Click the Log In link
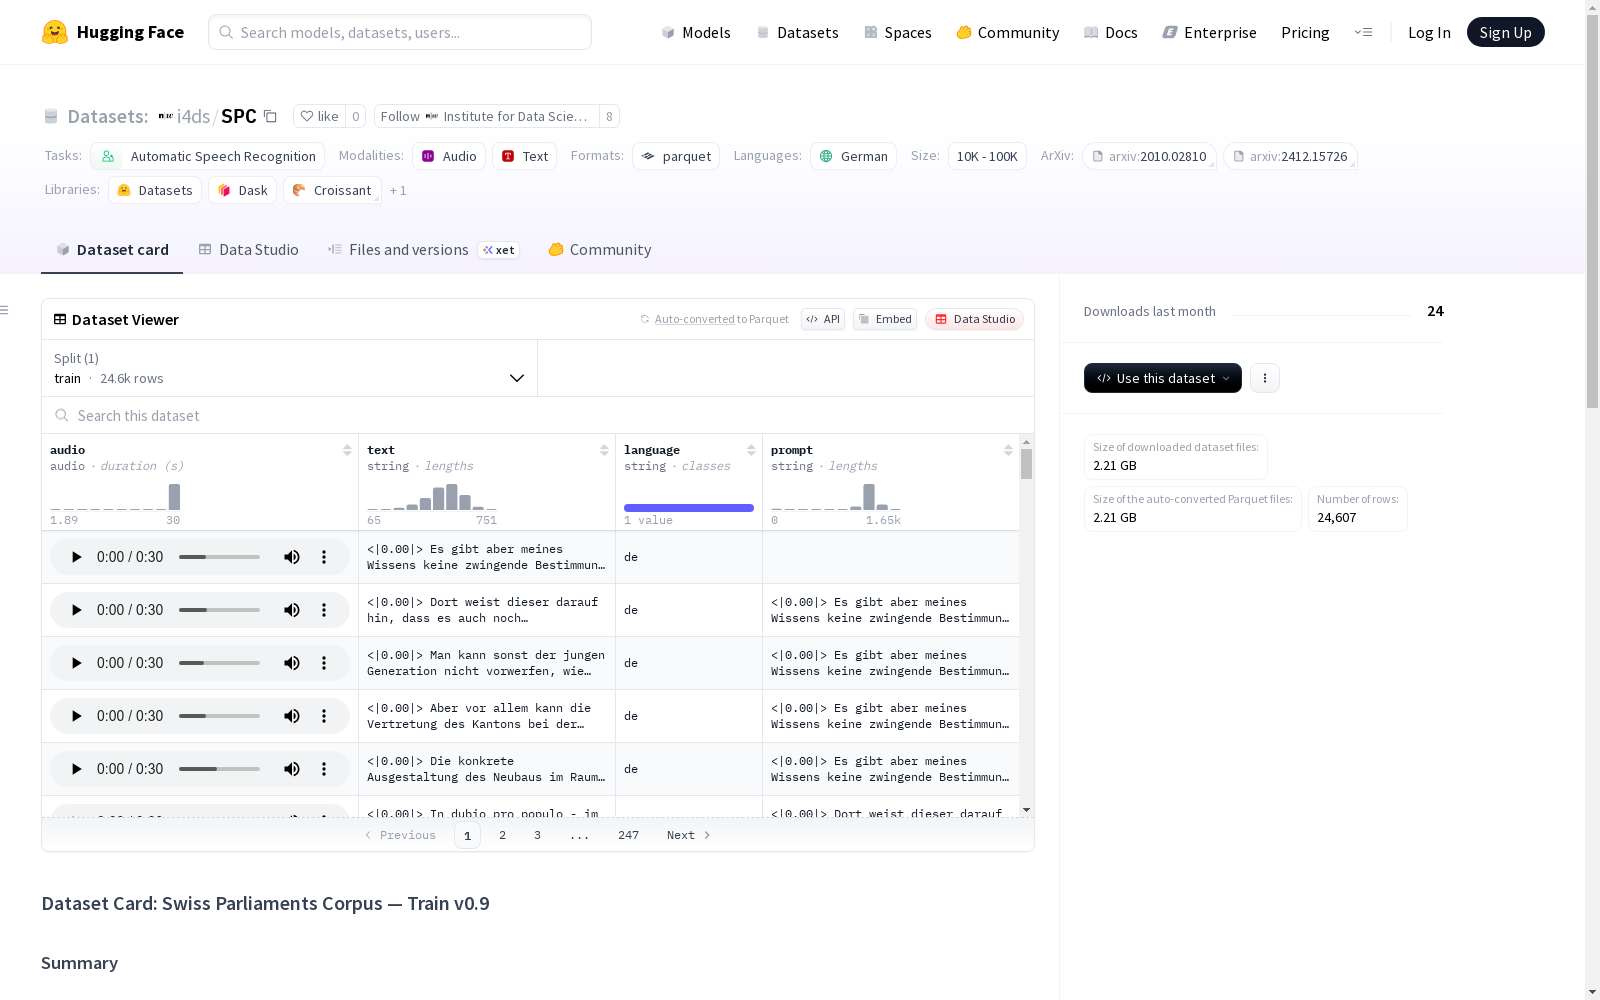The width and height of the screenshot is (1600, 1000). [1429, 32]
